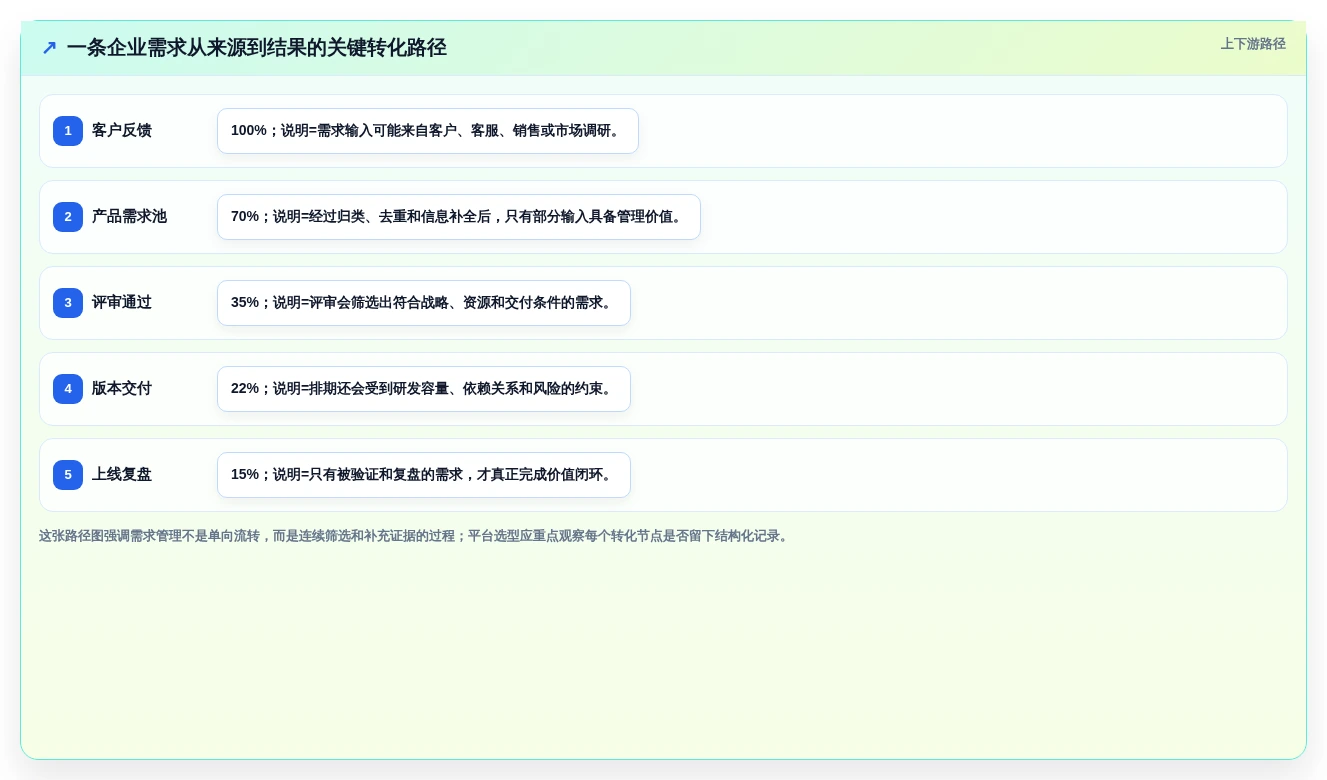The height and width of the screenshot is (780, 1327).
Task: Open the 15% description box
Action: (424, 475)
